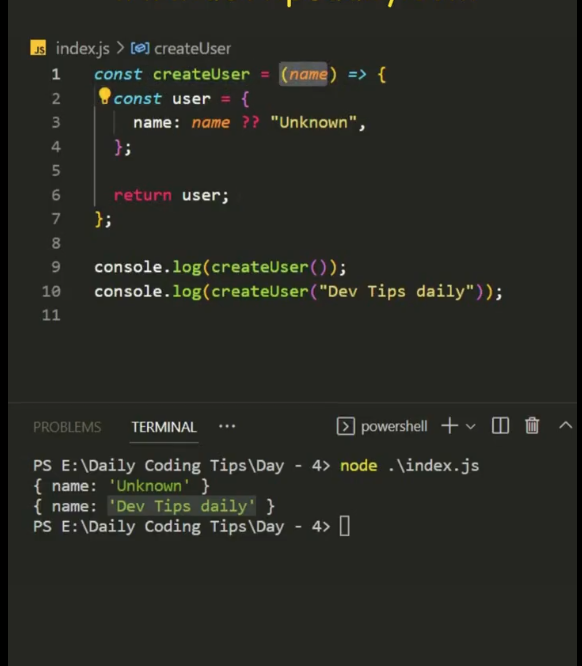Split the terminal with split icon
Image resolution: width=582 pixels, height=666 pixels.
click(x=500, y=426)
